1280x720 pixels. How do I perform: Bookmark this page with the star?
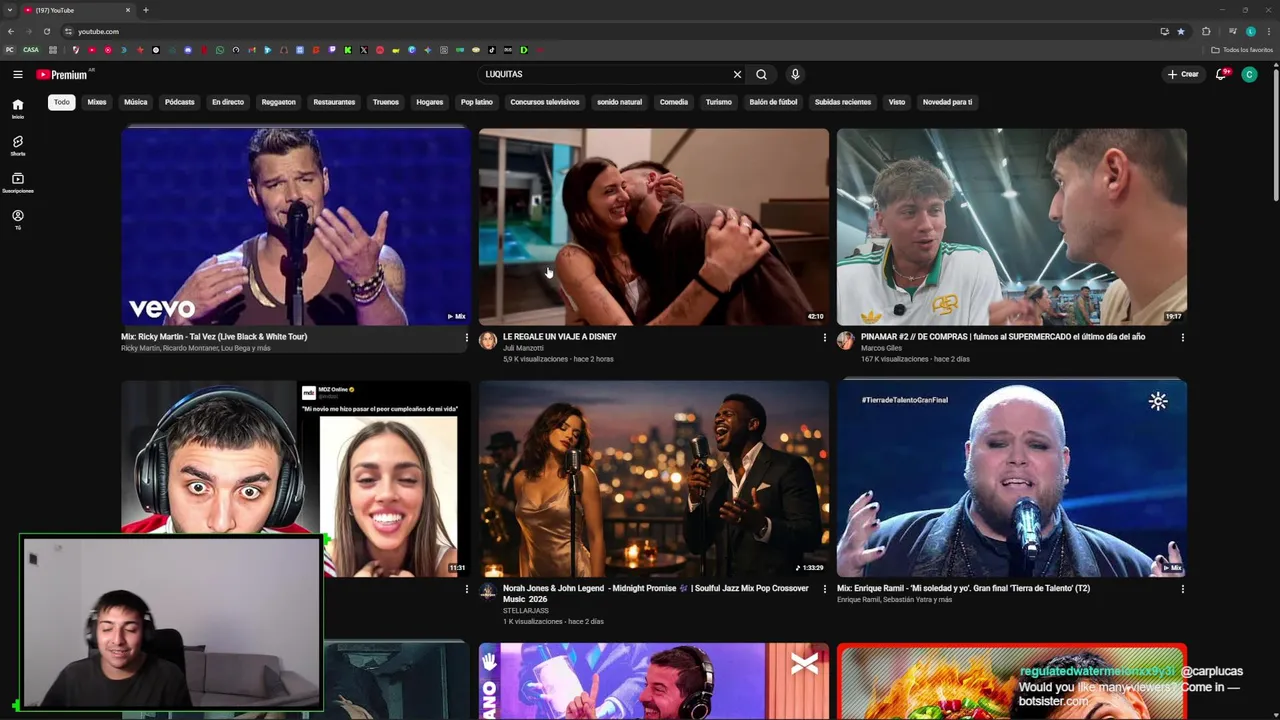(1181, 31)
